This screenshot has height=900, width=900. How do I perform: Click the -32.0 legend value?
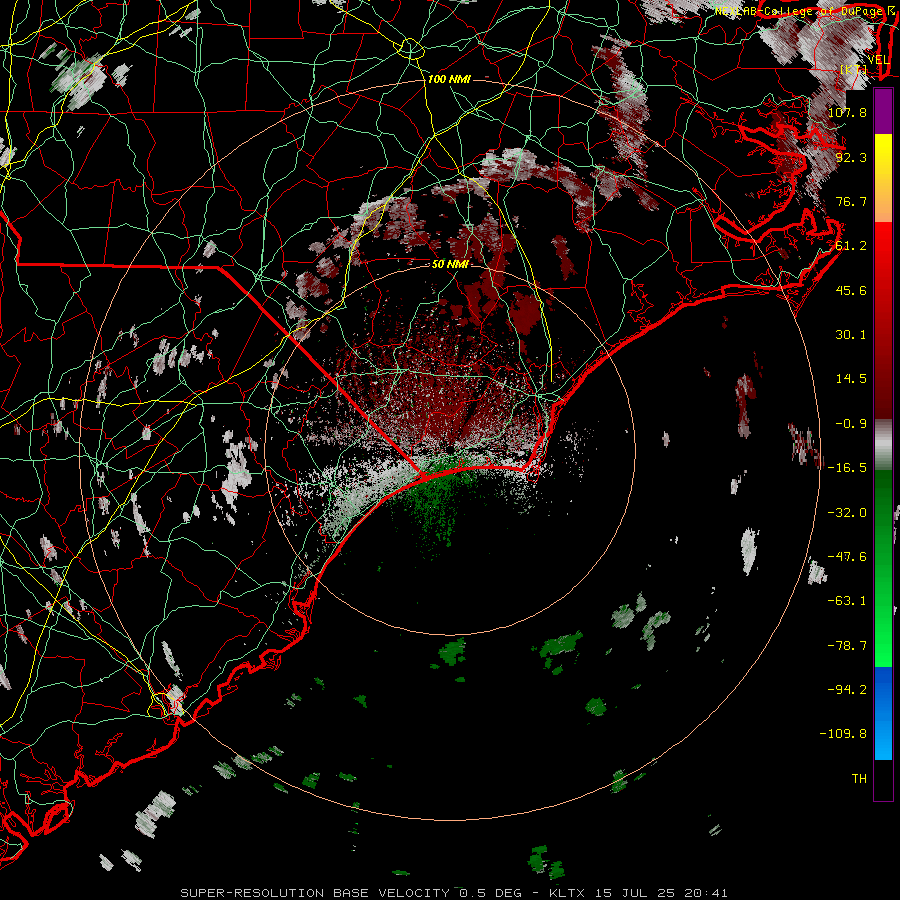tap(847, 513)
